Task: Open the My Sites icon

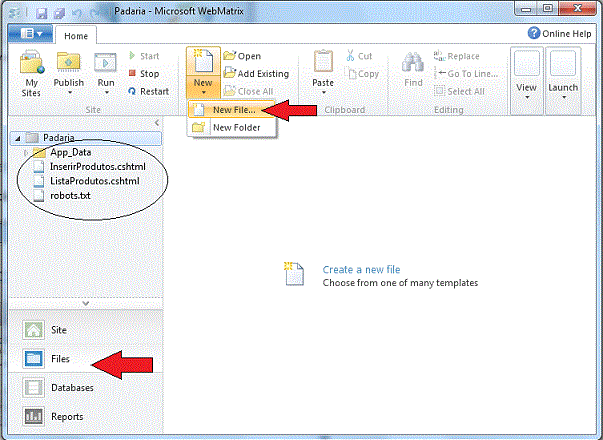Action: (x=32, y=63)
